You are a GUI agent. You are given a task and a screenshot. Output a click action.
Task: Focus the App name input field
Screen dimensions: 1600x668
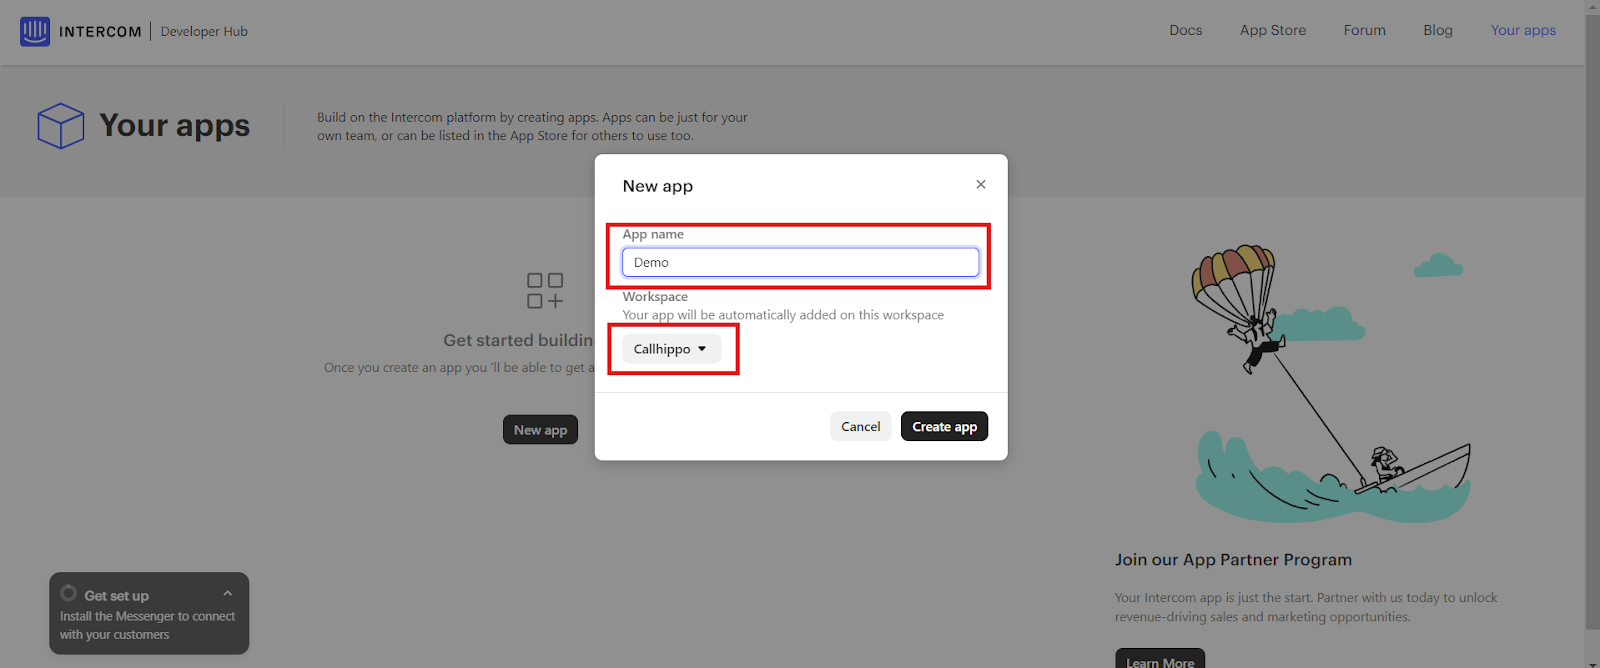tap(800, 262)
